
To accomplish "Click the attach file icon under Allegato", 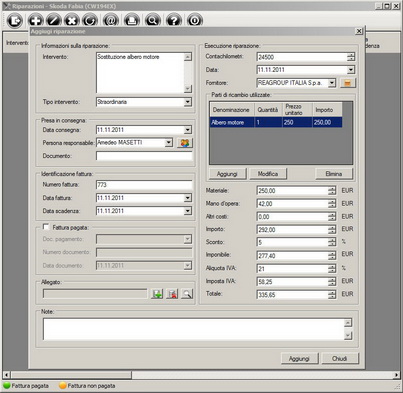I will pos(157,294).
